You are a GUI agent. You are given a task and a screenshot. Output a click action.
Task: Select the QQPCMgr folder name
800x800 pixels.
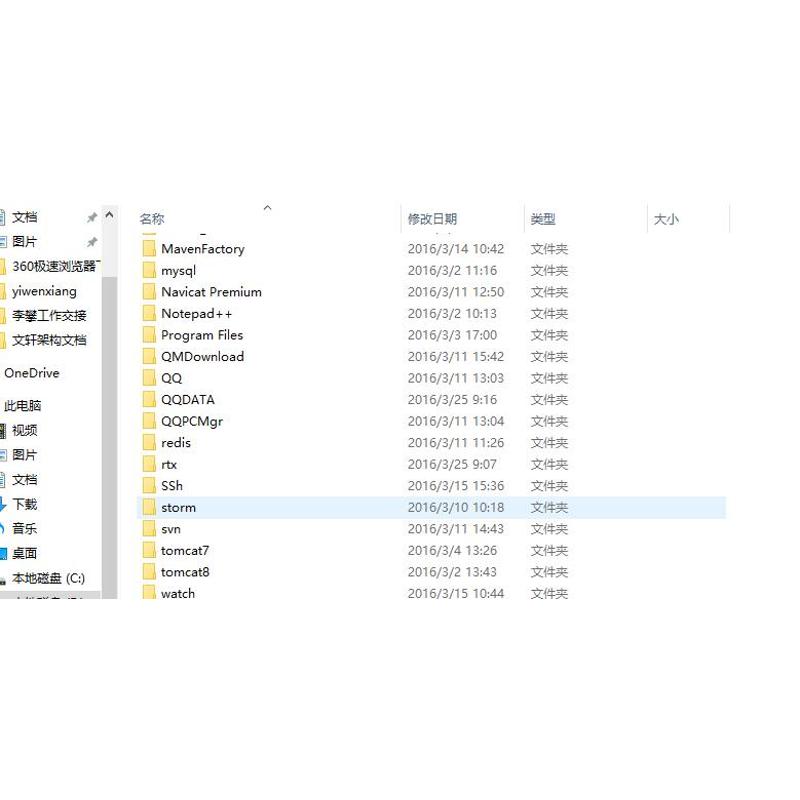click(x=192, y=421)
